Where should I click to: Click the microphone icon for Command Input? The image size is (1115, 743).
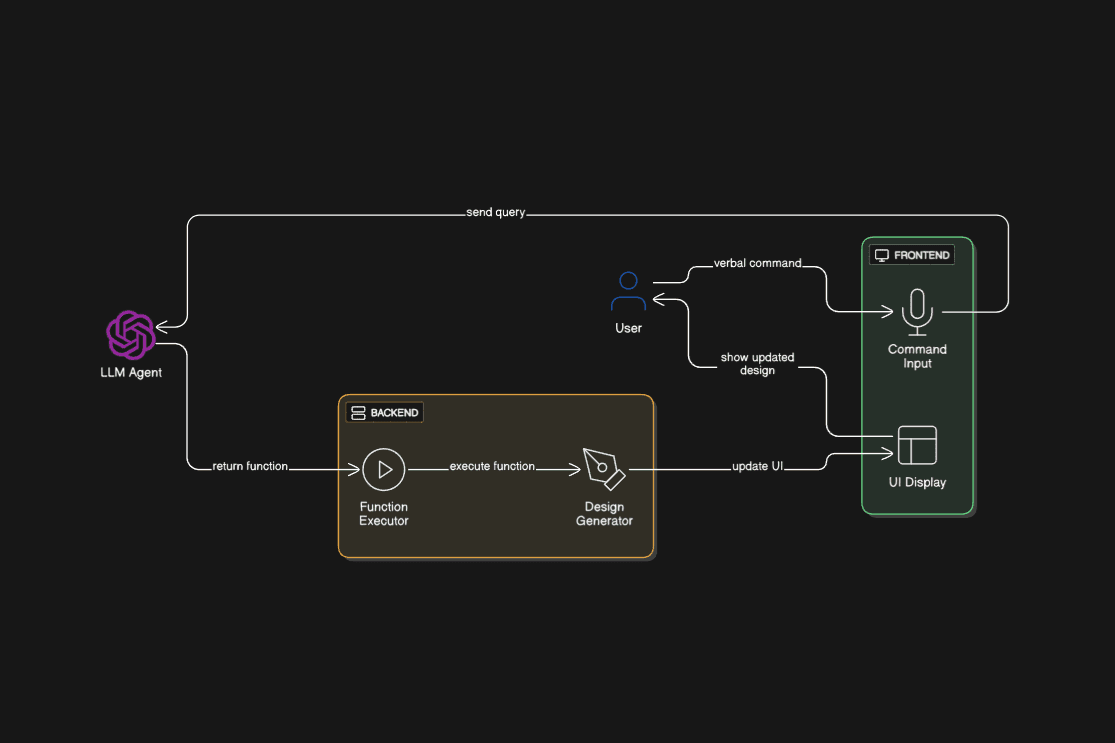click(x=917, y=311)
